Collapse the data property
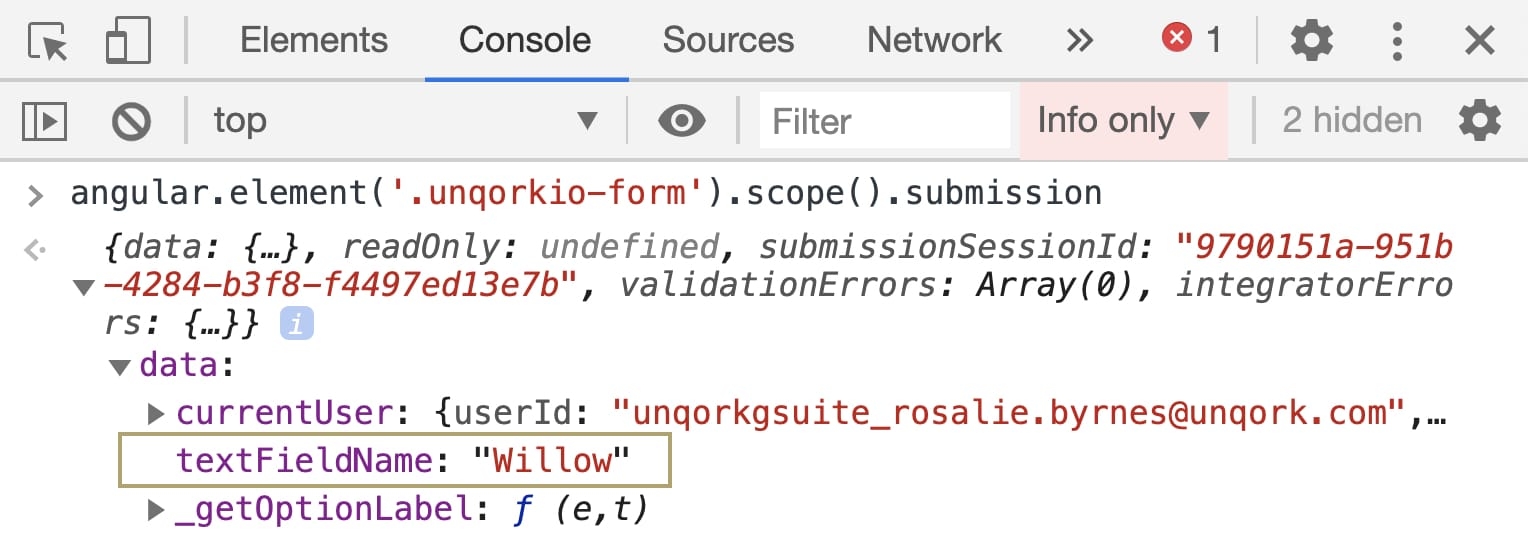Screen dimensions: 1528x538 pyautogui.click(x=120, y=367)
